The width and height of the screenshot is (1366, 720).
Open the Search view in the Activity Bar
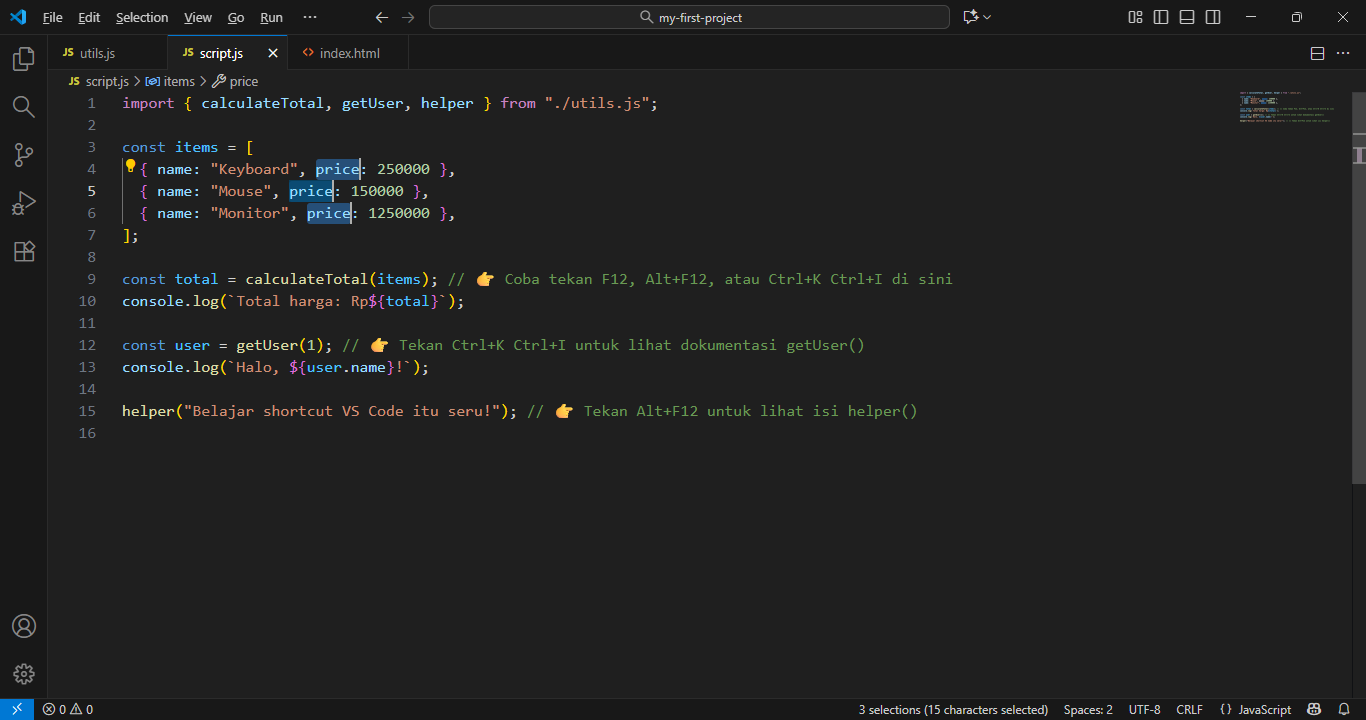tap(23, 106)
